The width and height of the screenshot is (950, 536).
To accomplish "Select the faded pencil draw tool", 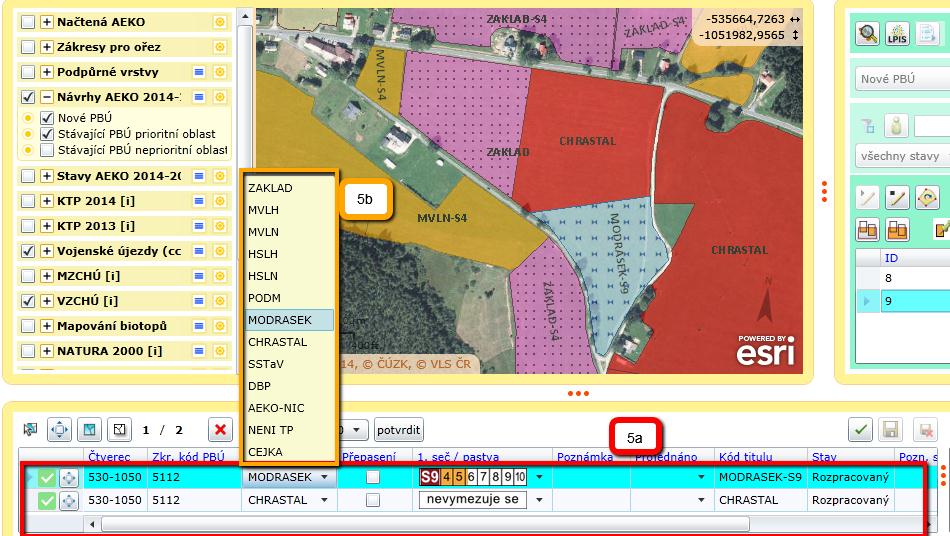I will pyautogui.click(x=868, y=197).
